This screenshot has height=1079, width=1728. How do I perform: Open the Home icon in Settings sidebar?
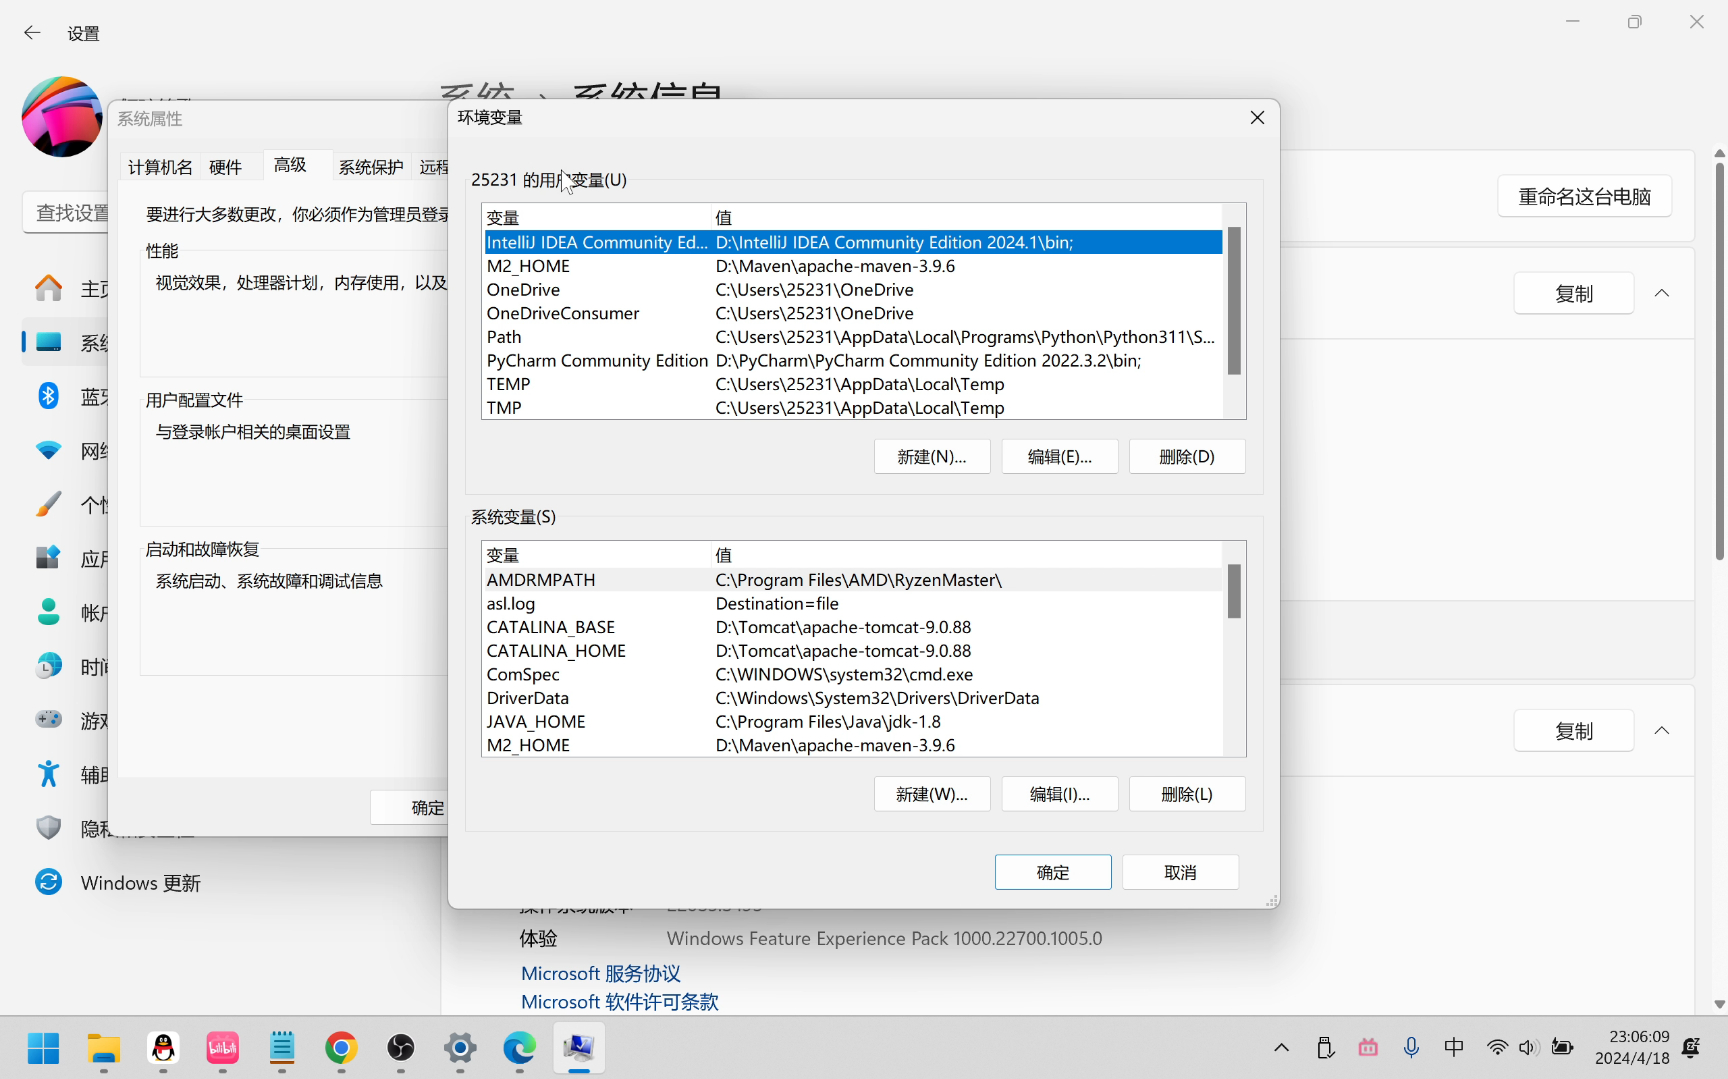[x=48, y=289]
